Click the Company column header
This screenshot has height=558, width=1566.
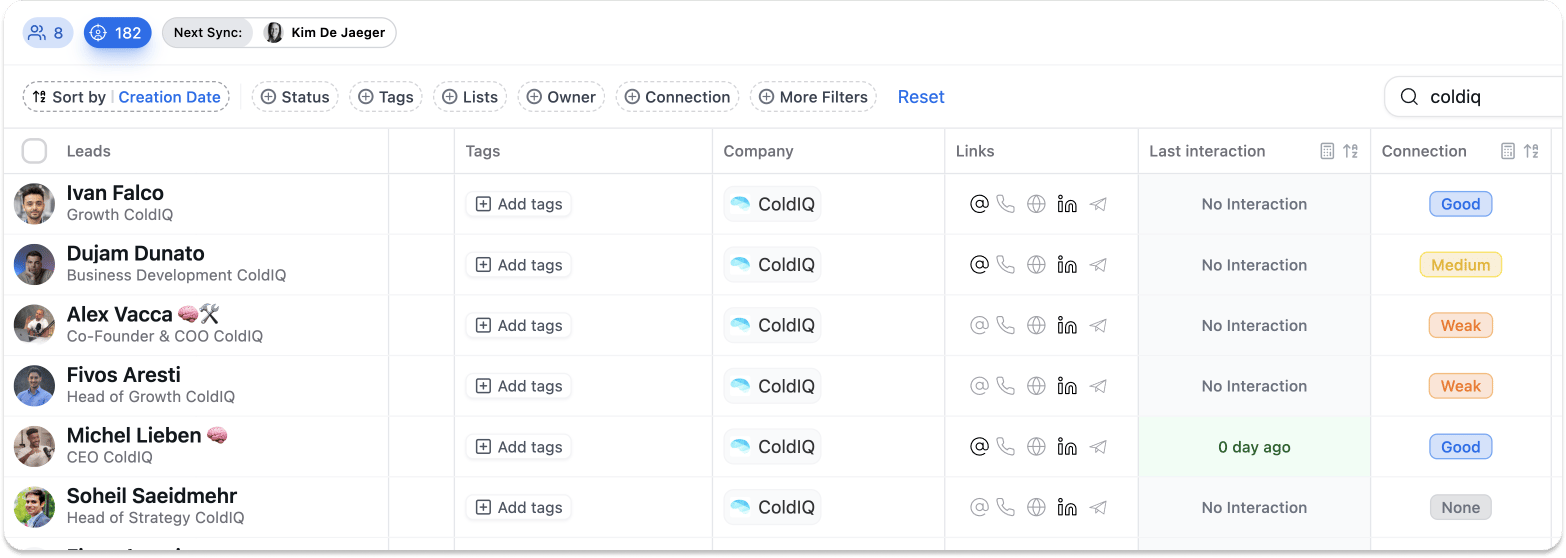point(758,151)
